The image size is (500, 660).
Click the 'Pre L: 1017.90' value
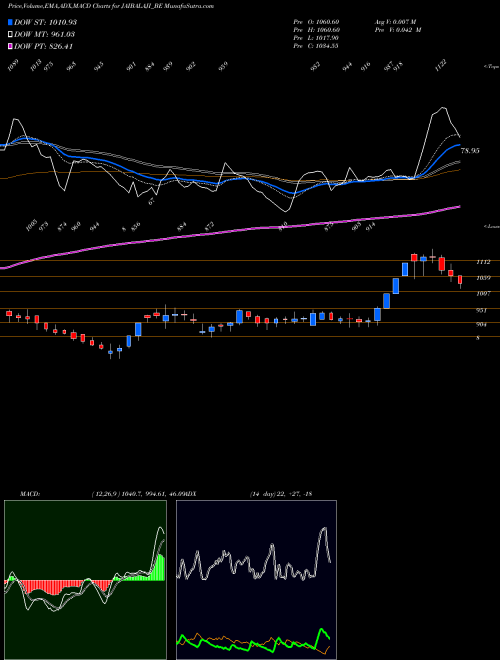pos(316,38)
